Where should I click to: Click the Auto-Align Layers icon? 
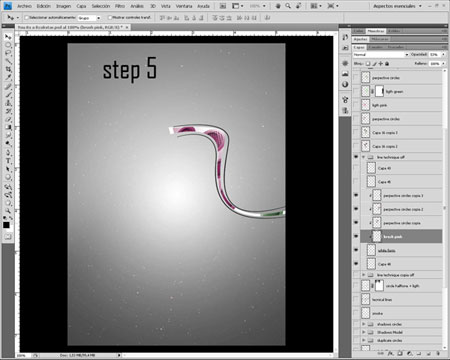pos(267,18)
